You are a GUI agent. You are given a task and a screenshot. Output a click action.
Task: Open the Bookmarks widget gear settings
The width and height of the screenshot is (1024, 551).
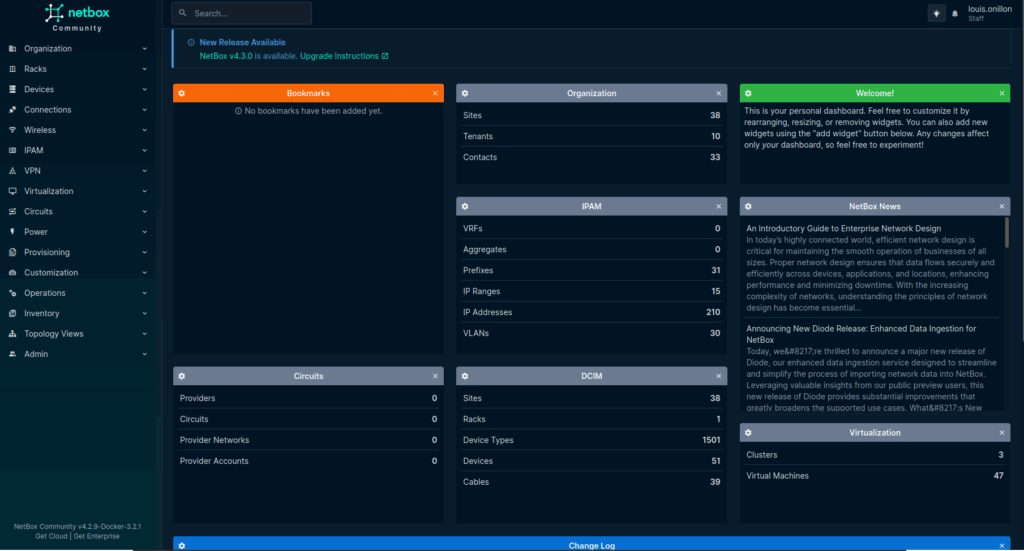click(x=182, y=93)
